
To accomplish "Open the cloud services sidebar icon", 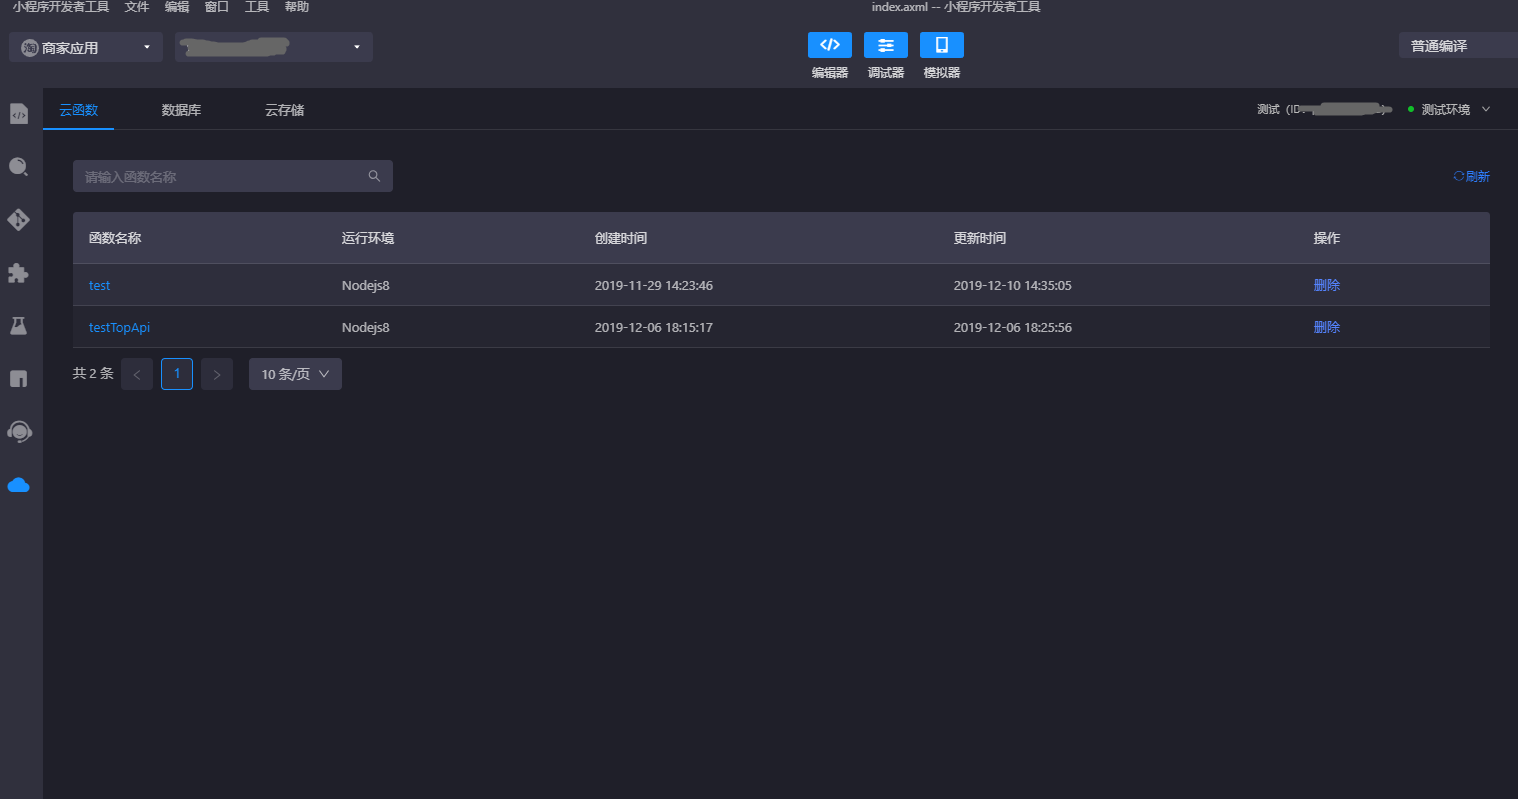I will 19,485.
